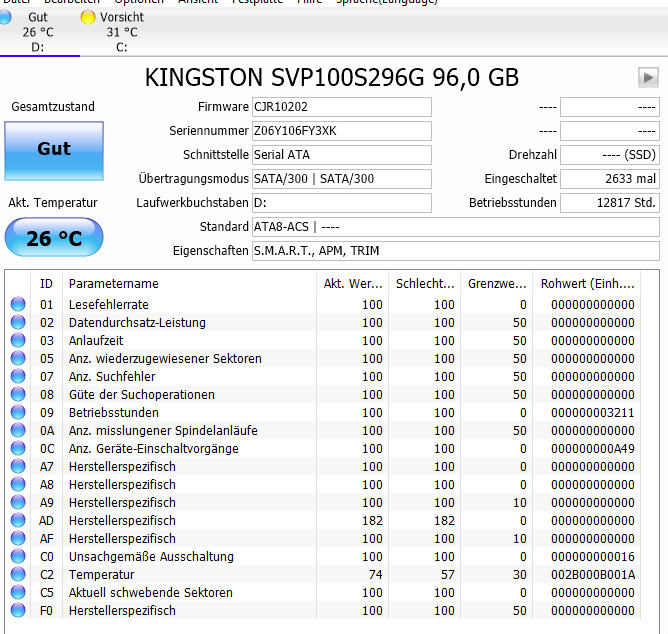The image size is (668, 634).
Task: Select the Anz. wiederzugewiesener Sektoren row
Action: point(322,358)
